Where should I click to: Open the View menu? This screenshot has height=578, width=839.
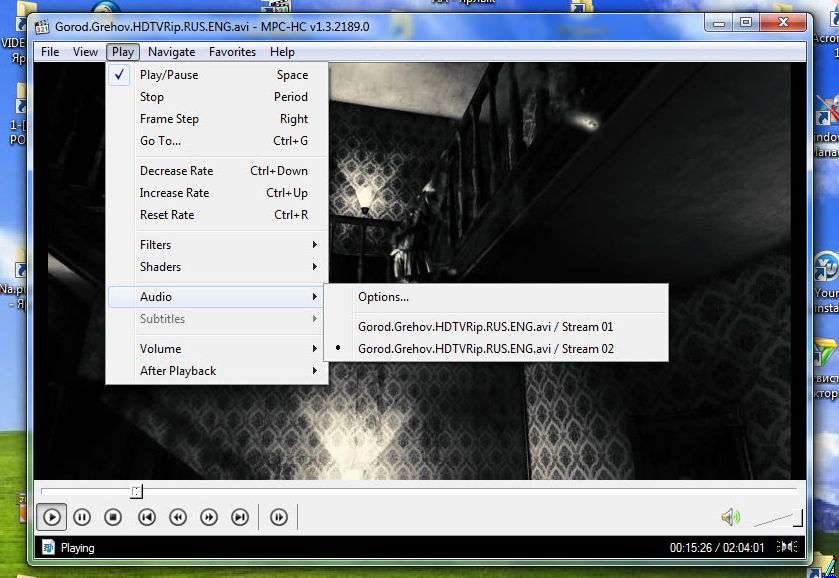(85, 52)
